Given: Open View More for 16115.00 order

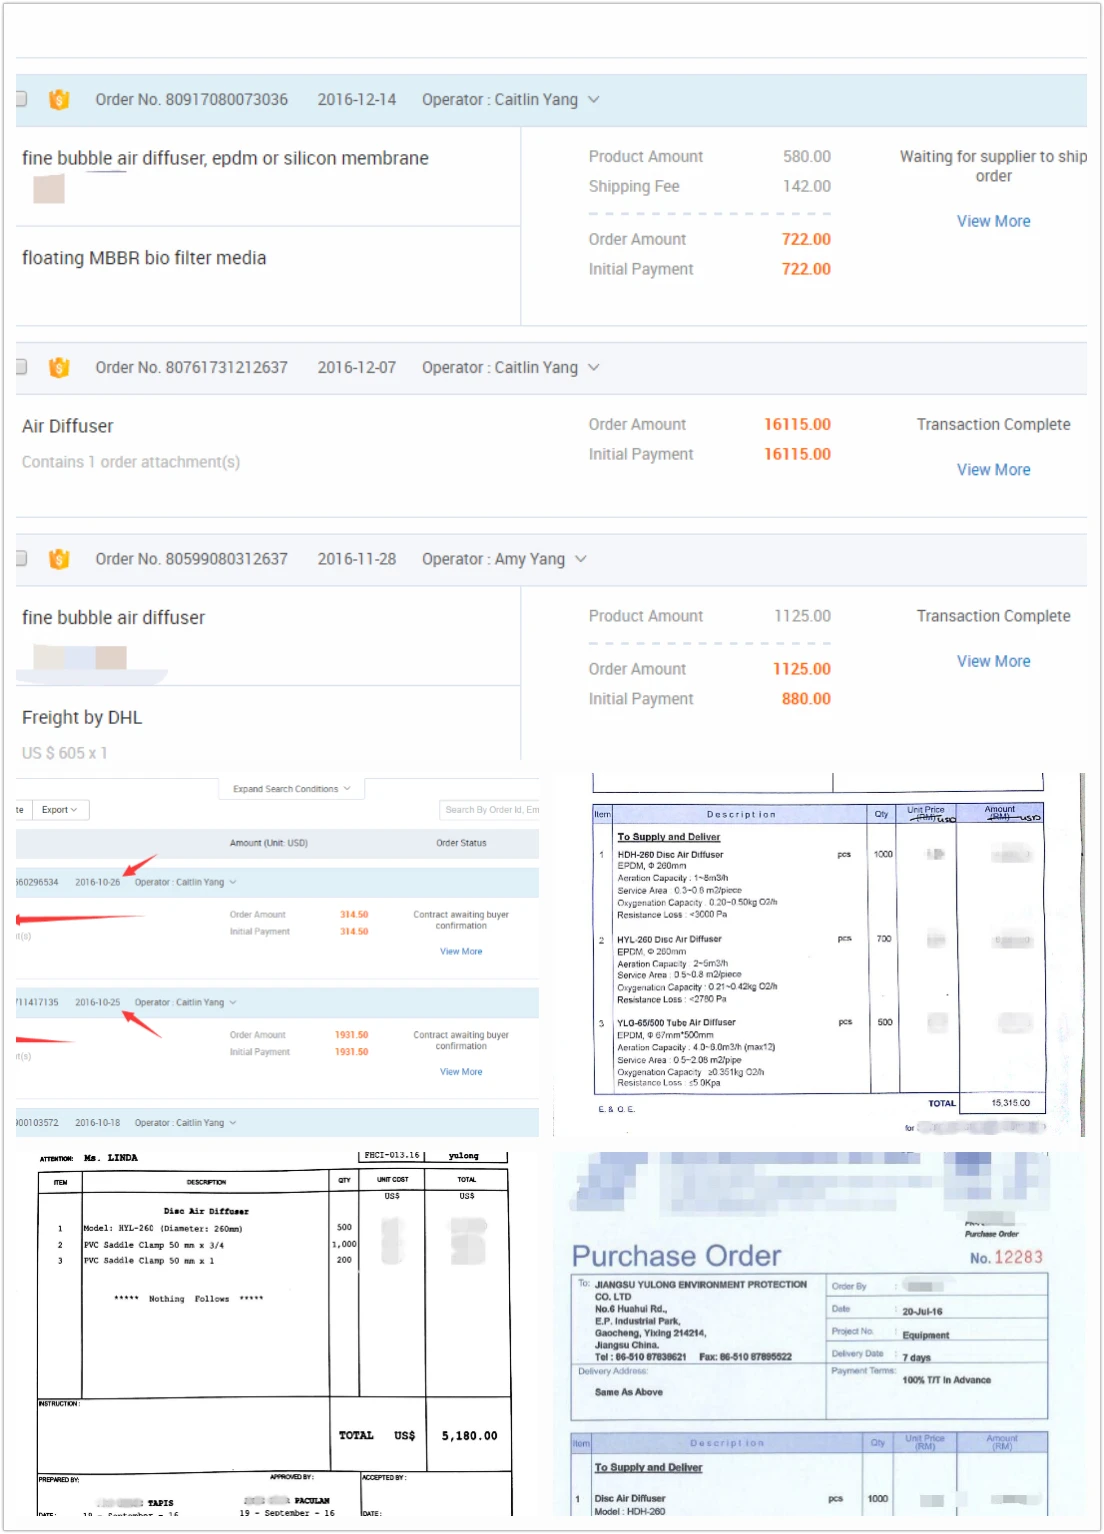Looking at the screenshot, I should click(993, 470).
